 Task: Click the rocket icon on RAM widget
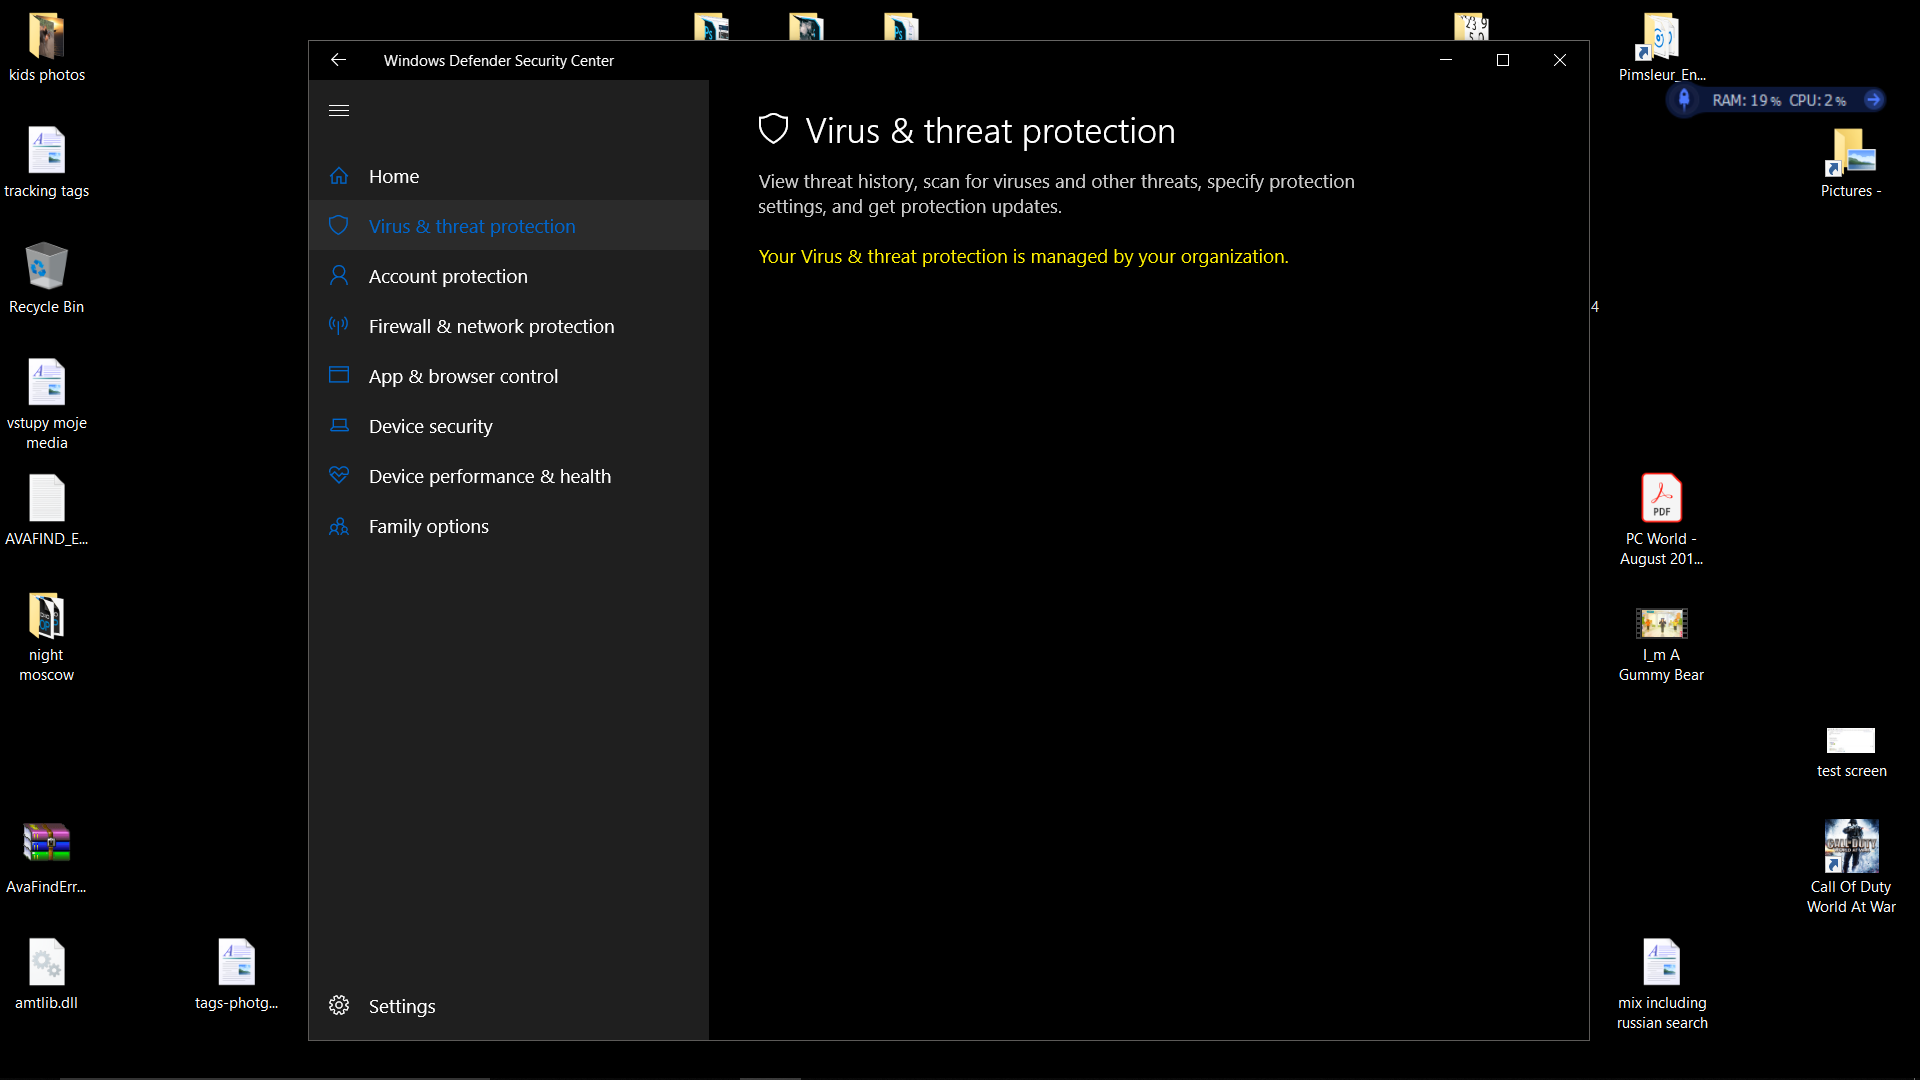pos(1684,100)
